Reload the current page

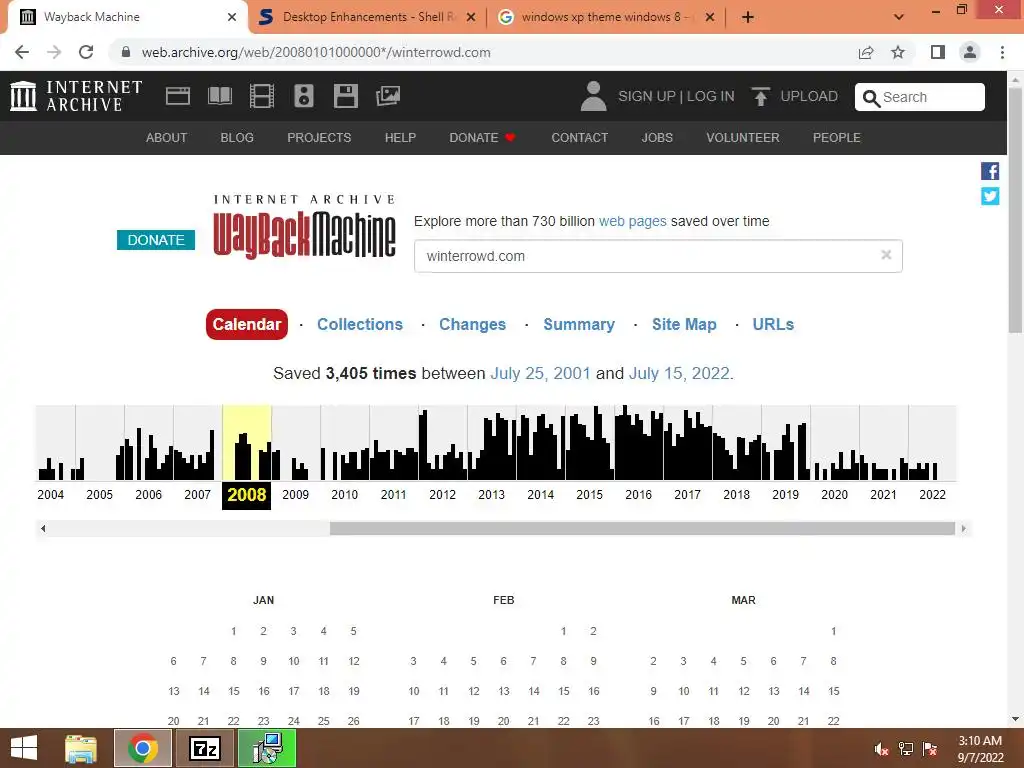coord(86,52)
